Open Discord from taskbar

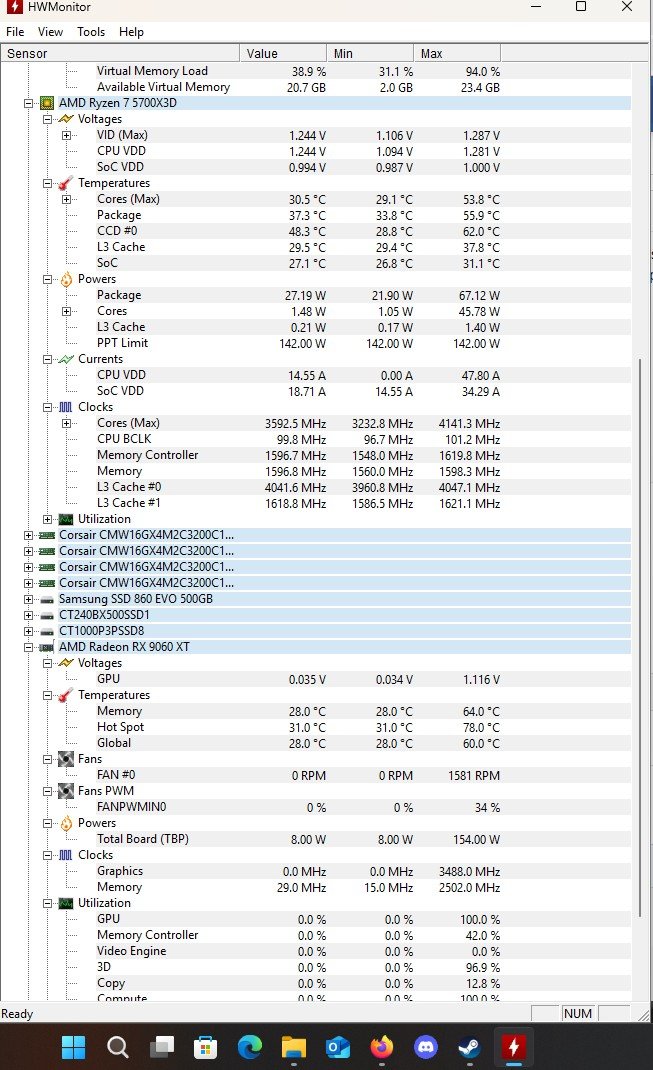[426, 1047]
